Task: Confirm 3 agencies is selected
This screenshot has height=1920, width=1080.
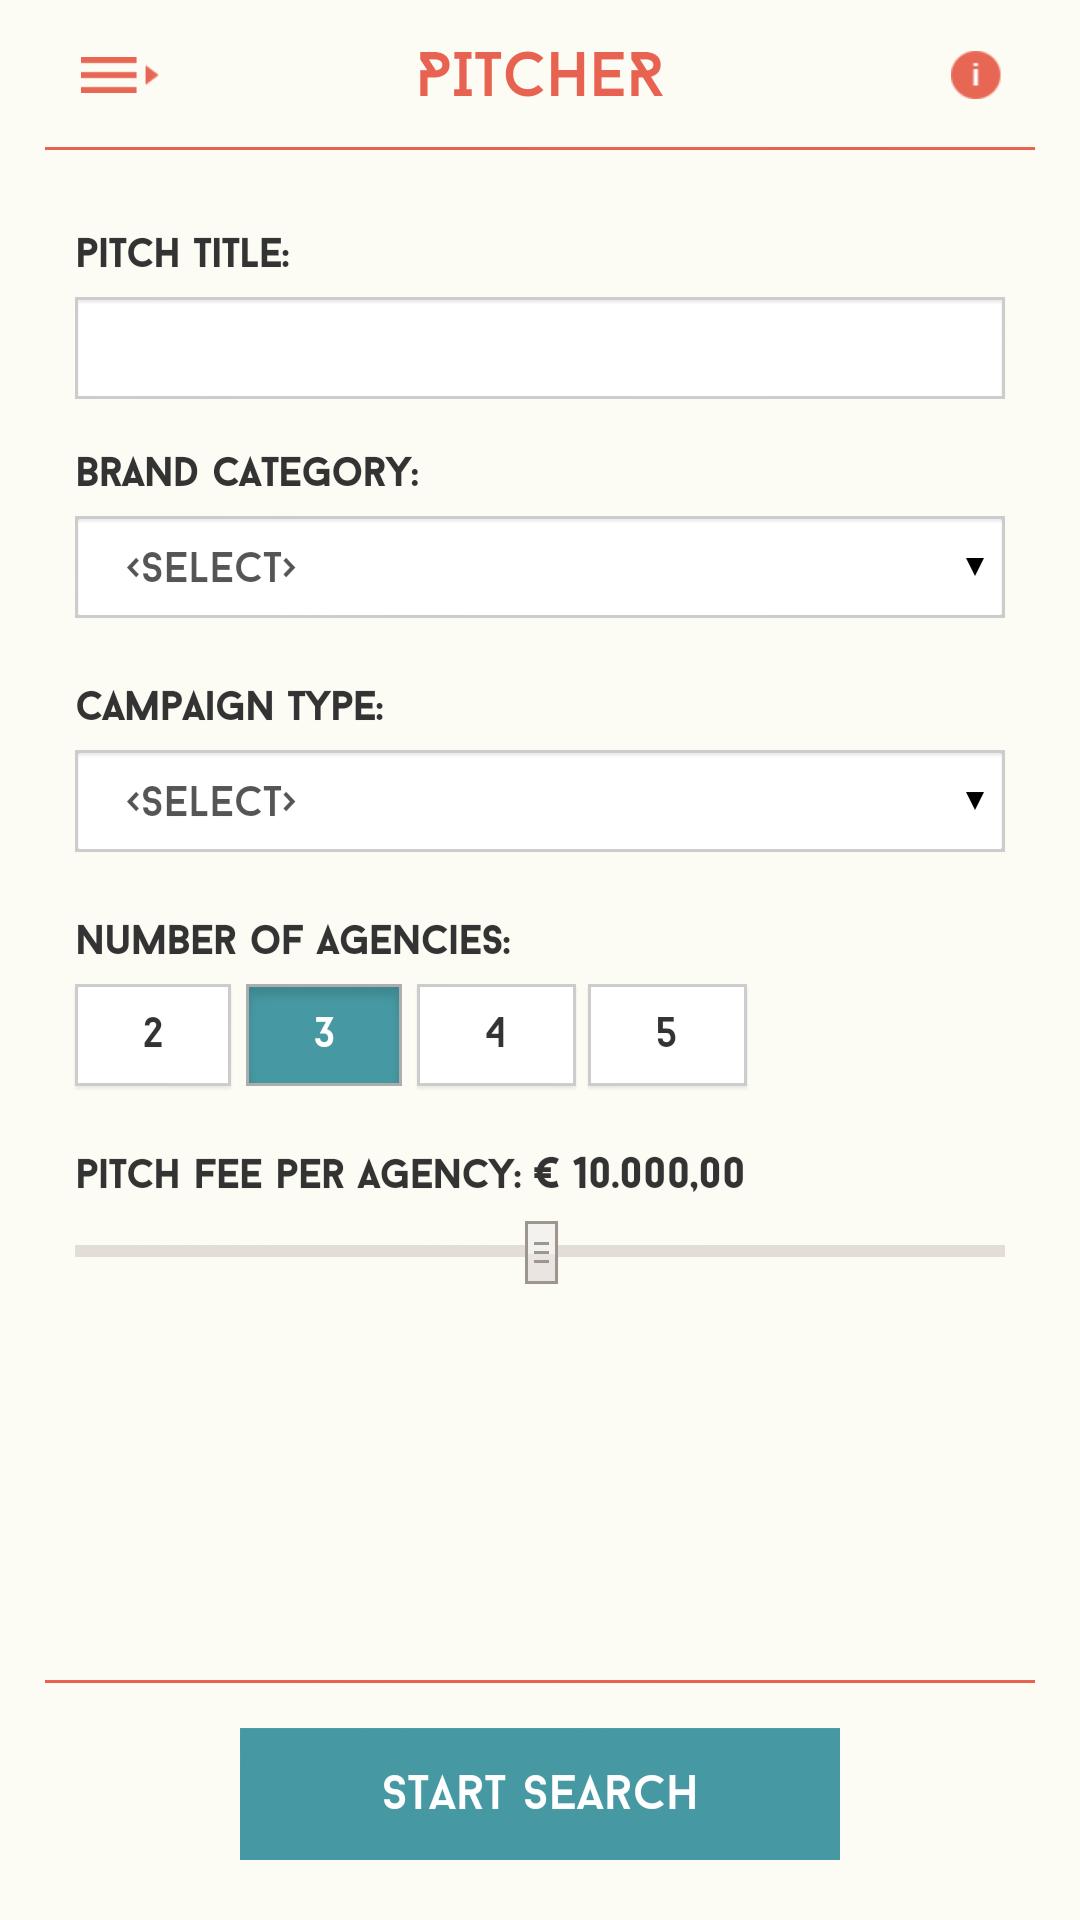Action: coord(324,1034)
